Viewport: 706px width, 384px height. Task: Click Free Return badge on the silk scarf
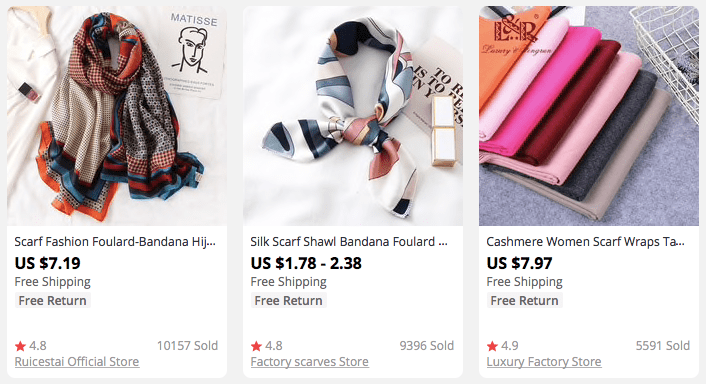(289, 300)
